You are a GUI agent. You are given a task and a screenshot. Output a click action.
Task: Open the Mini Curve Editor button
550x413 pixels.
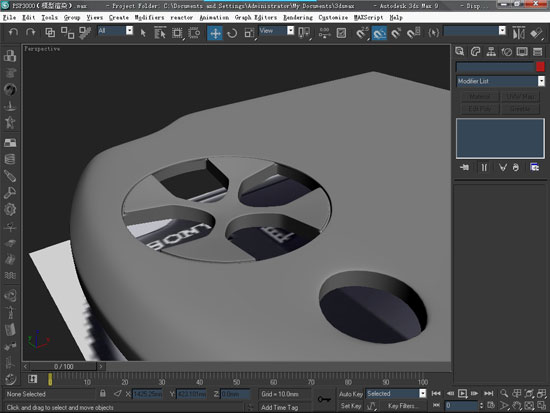(x=33, y=379)
